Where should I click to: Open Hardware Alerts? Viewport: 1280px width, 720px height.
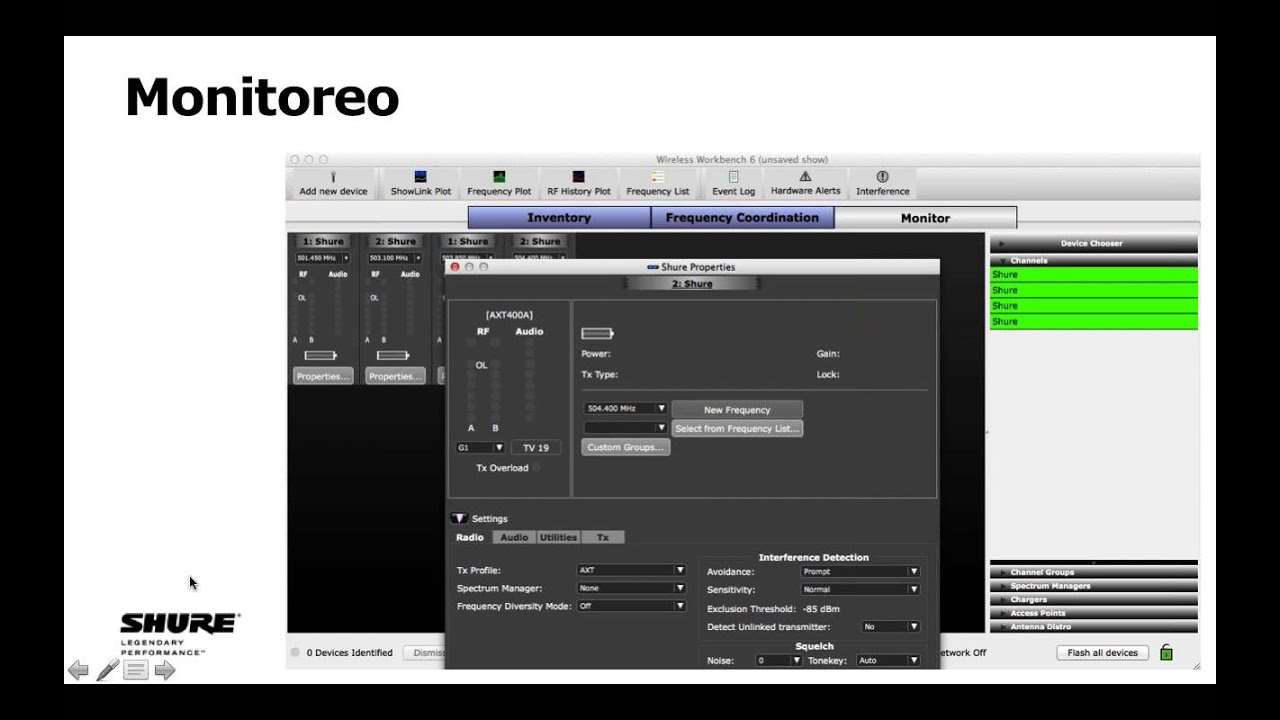[x=805, y=183]
